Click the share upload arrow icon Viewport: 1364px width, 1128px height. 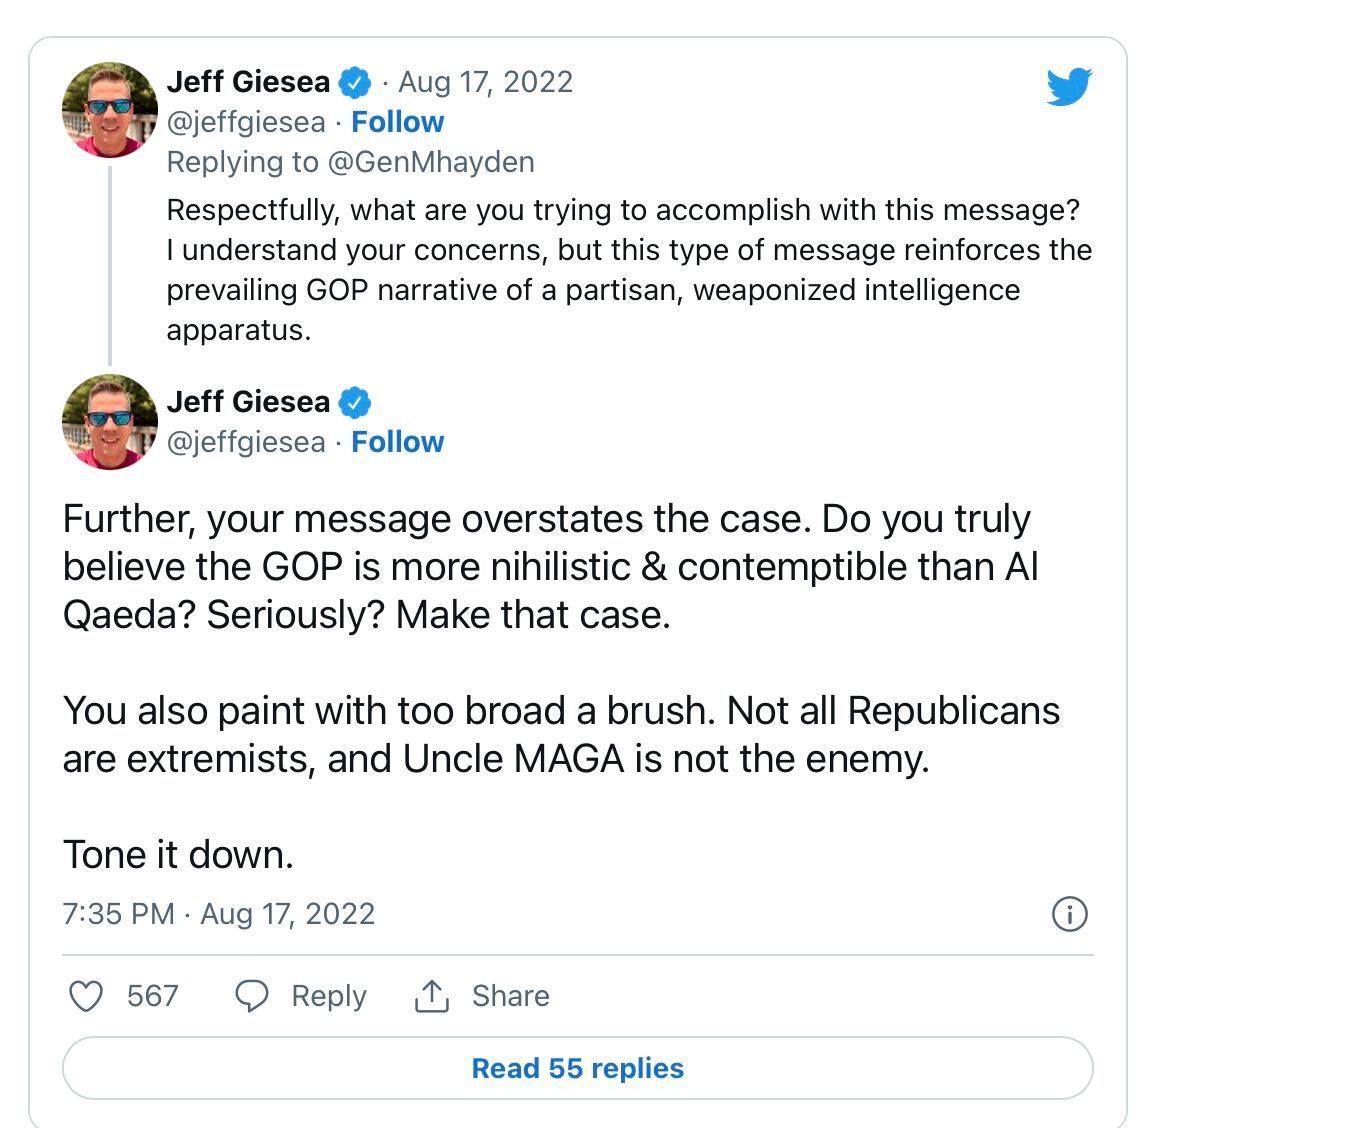tap(432, 996)
